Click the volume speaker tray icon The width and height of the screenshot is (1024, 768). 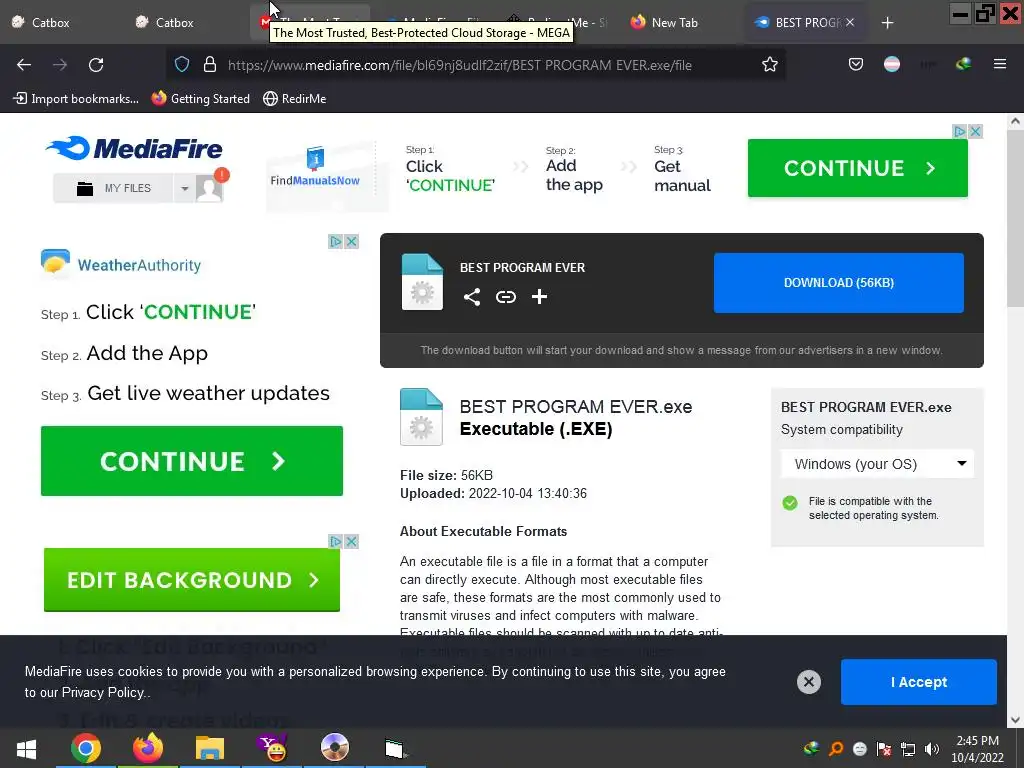click(932, 749)
